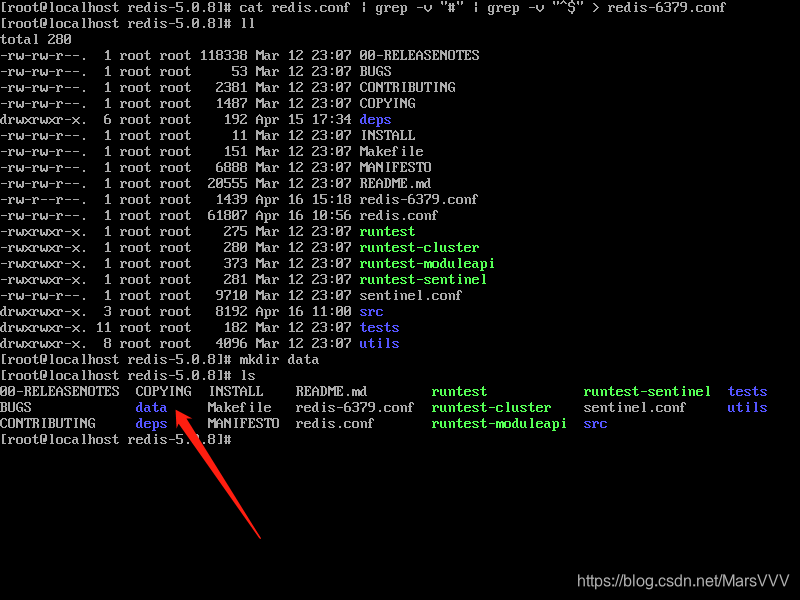Select the blue deps directory in ll output

pyautogui.click(x=375, y=119)
